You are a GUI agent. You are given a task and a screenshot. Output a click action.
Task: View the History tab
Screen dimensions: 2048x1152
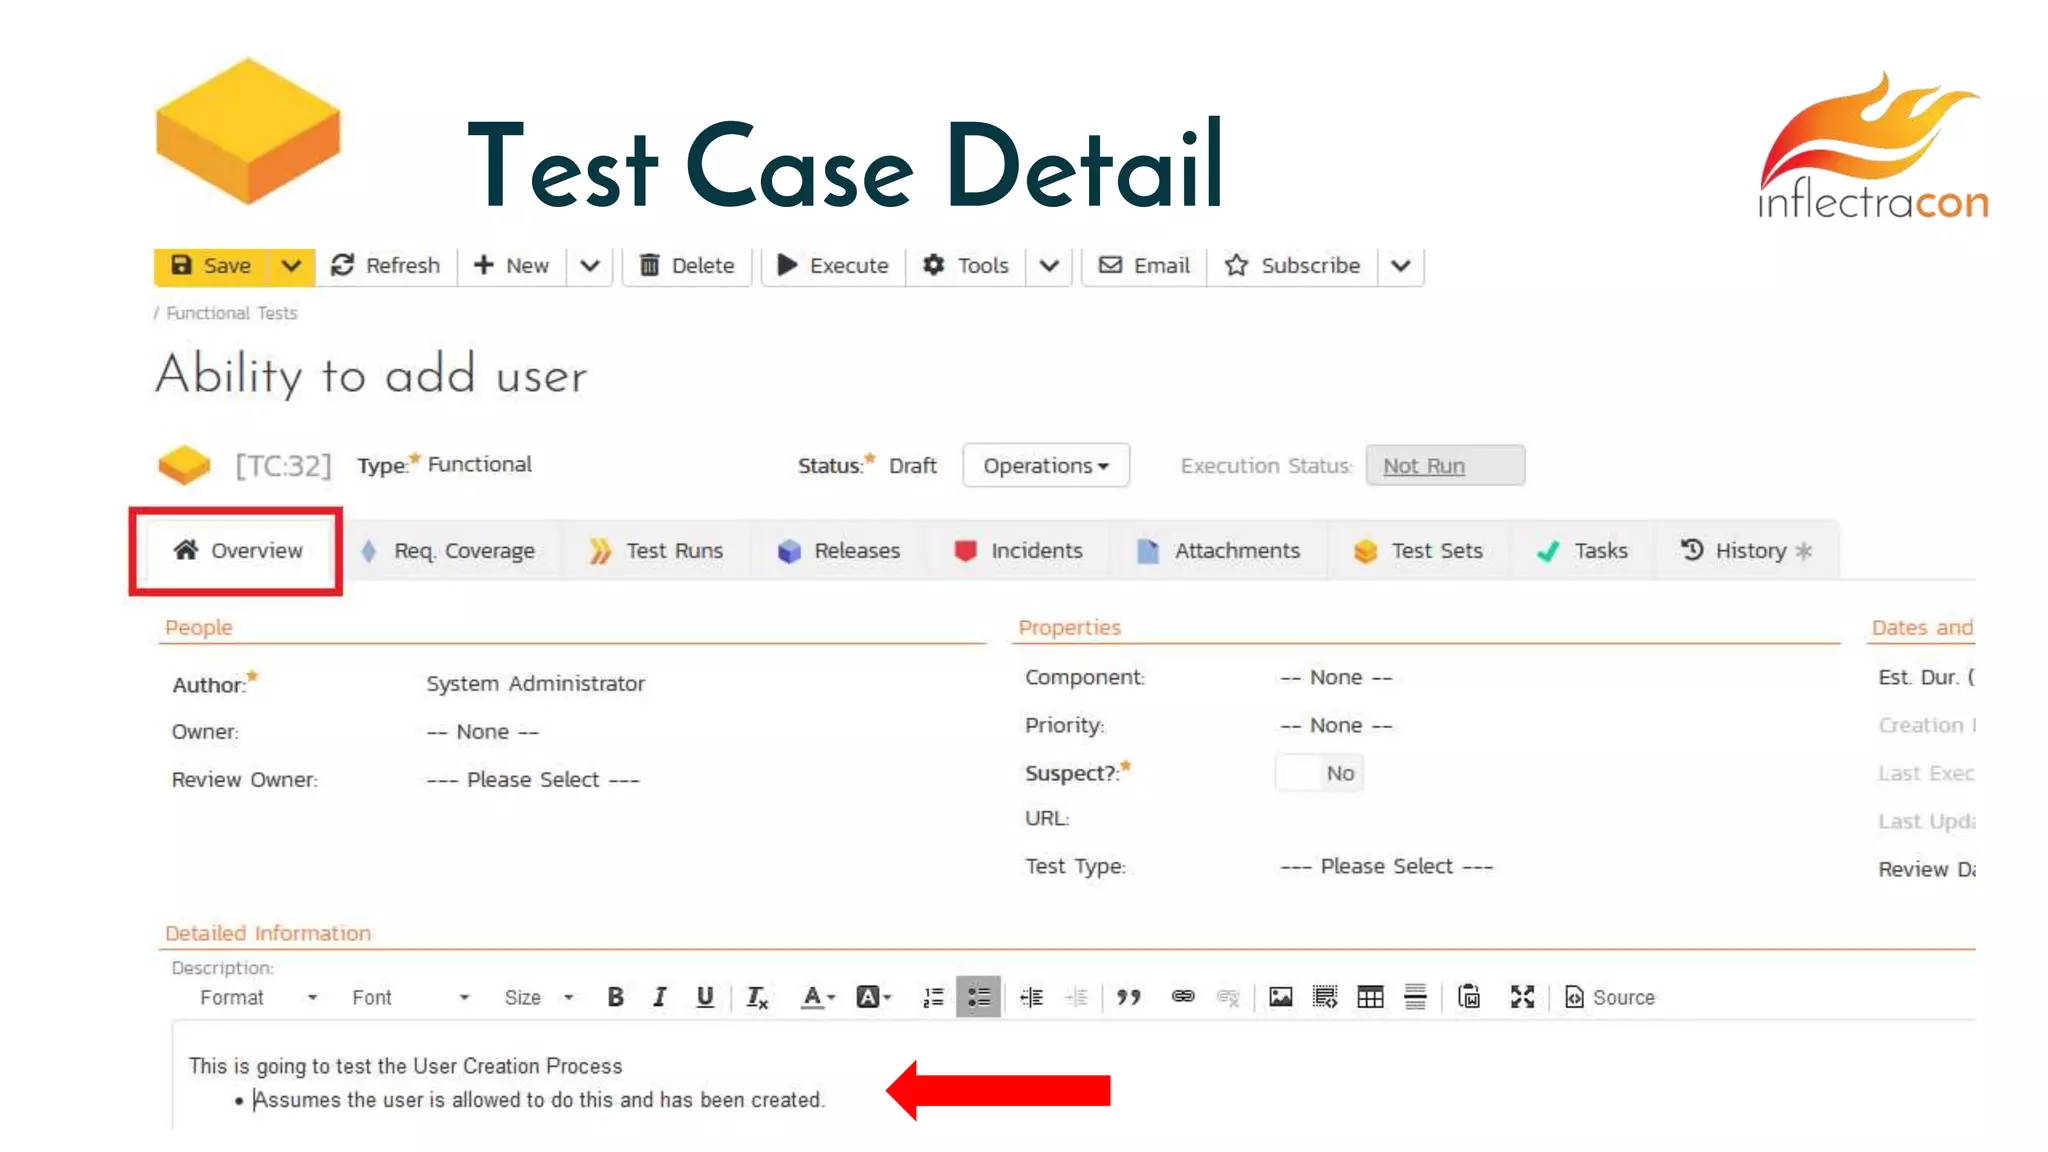pyautogui.click(x=1746, y=551)
